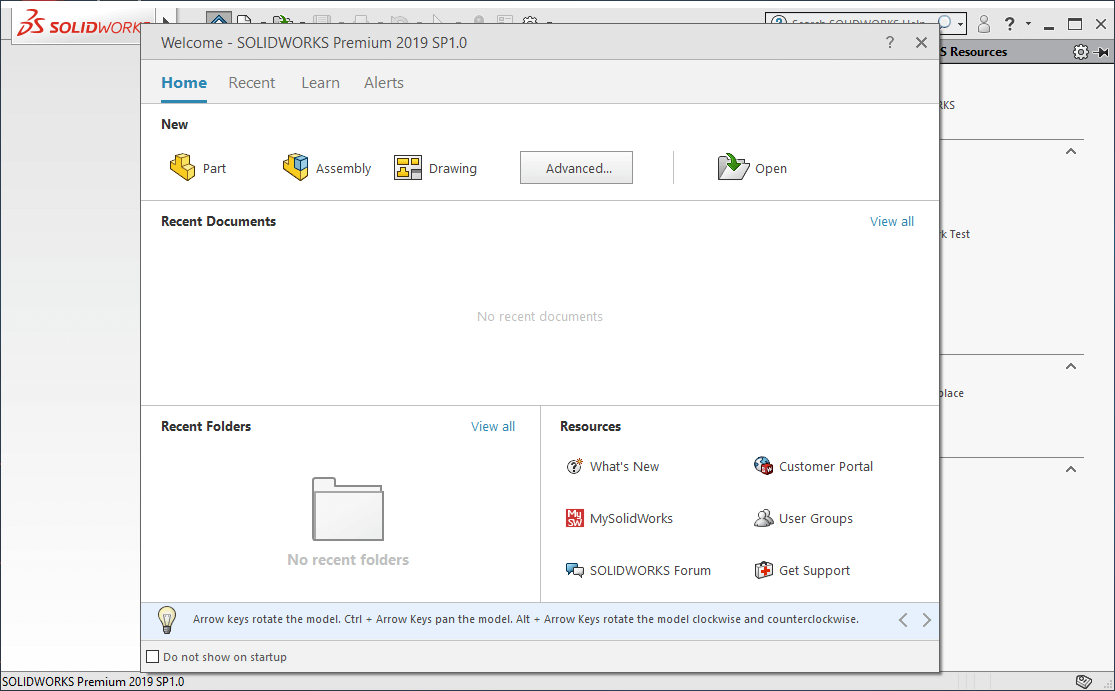
Task: Click View all for Recent Folders
Action: tap(493, 427)
